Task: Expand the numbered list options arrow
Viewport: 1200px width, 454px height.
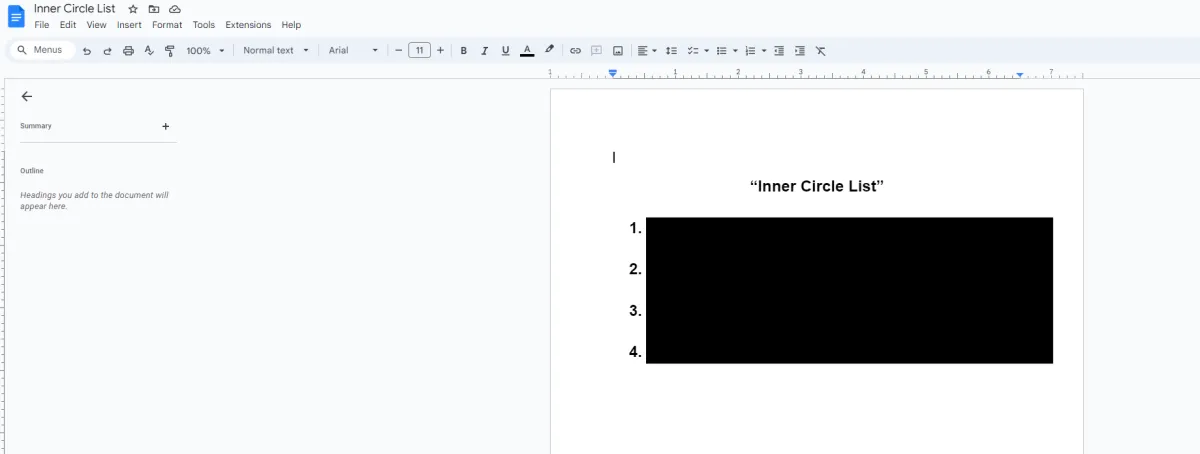Action: [x=764, y=50]
